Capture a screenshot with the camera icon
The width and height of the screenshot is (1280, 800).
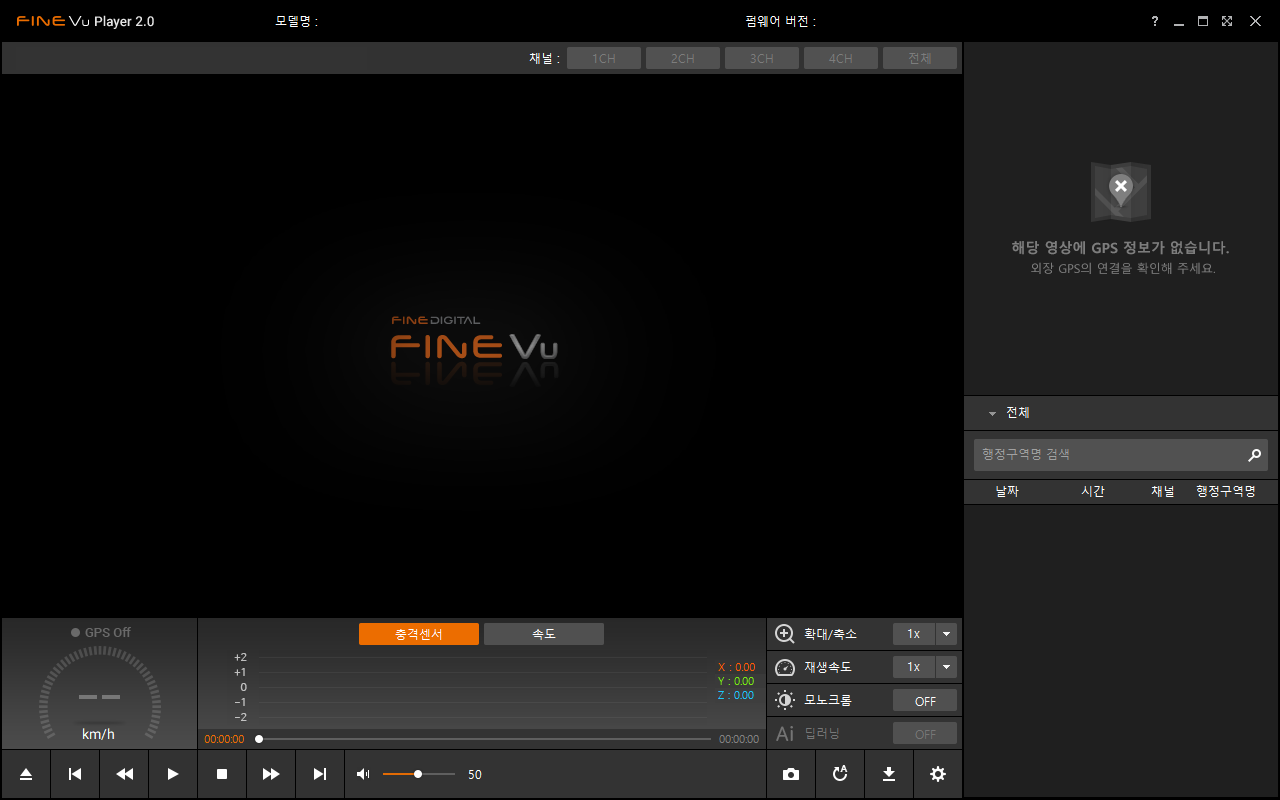[x=791, y=774]
